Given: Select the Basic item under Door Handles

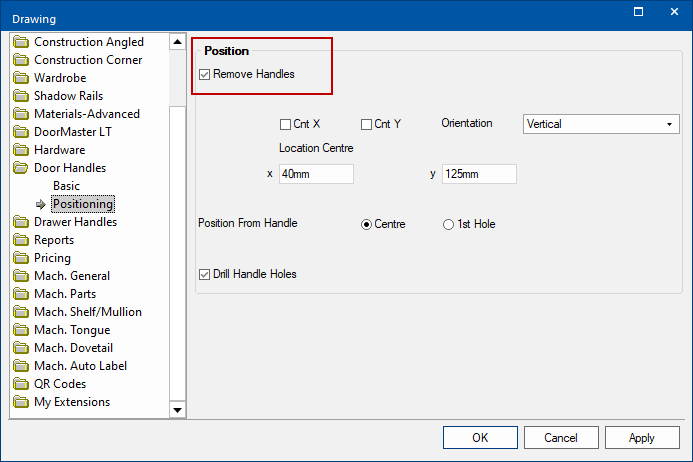Looking at the screenshot, I should (x=66, y=186).
